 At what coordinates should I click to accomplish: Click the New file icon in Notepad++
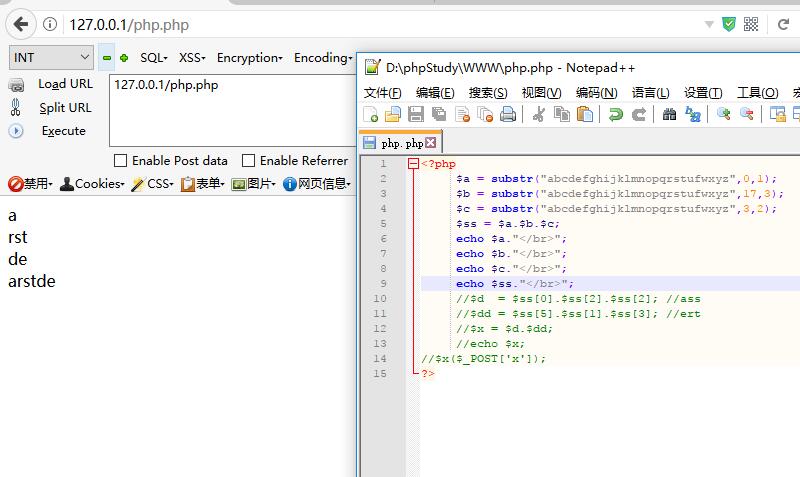[x=370, y=114]
